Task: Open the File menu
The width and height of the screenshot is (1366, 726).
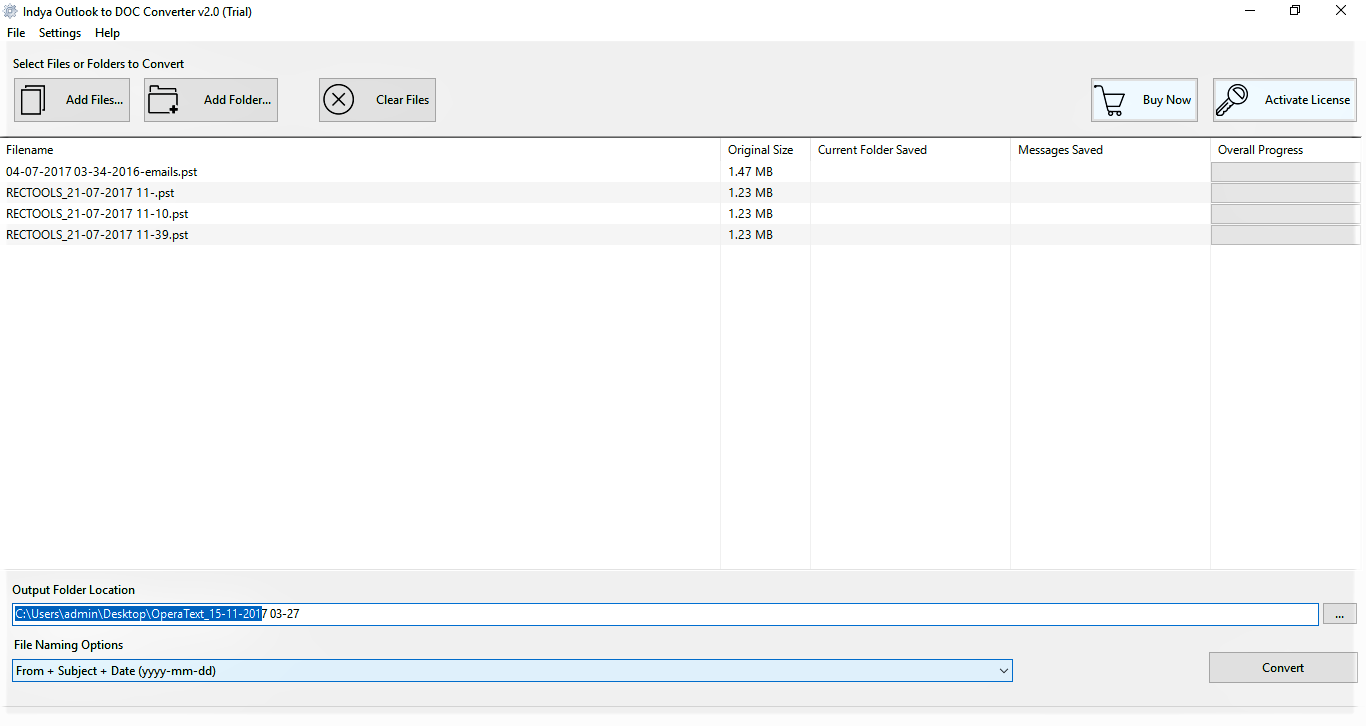Action: tap(16, 33)
